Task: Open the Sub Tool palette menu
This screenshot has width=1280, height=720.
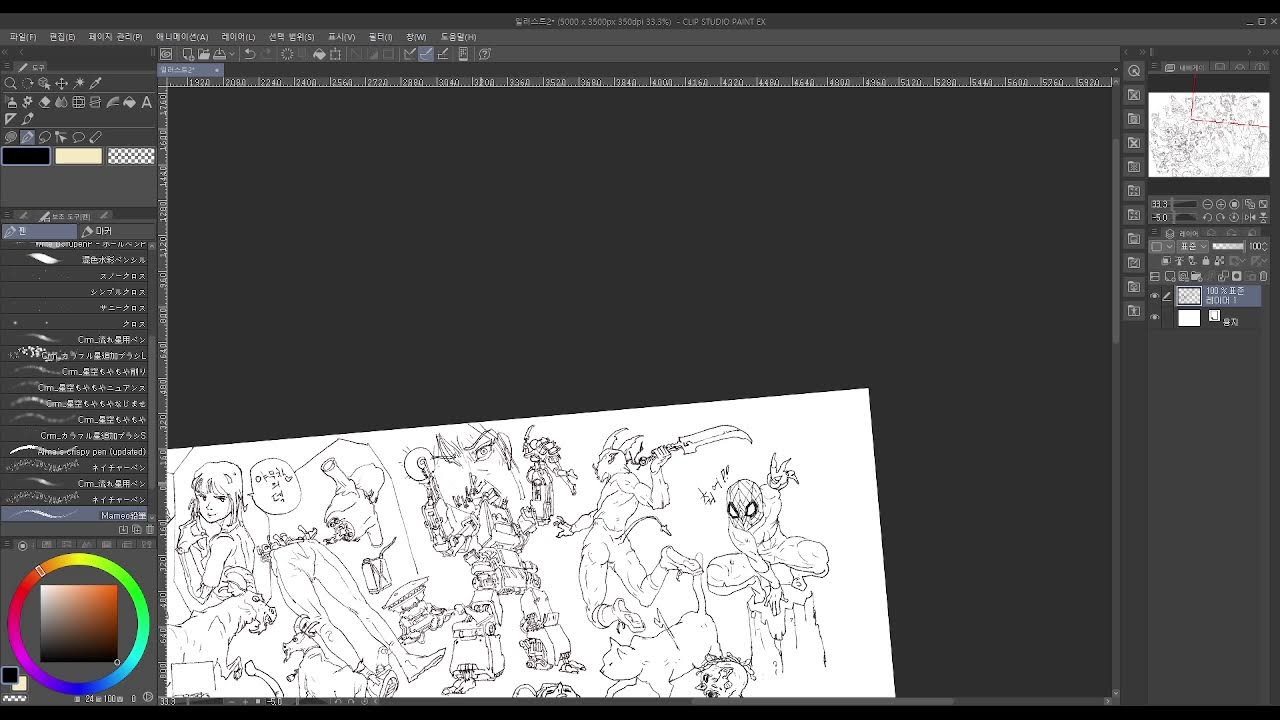Action: click(x=8, y=216)
